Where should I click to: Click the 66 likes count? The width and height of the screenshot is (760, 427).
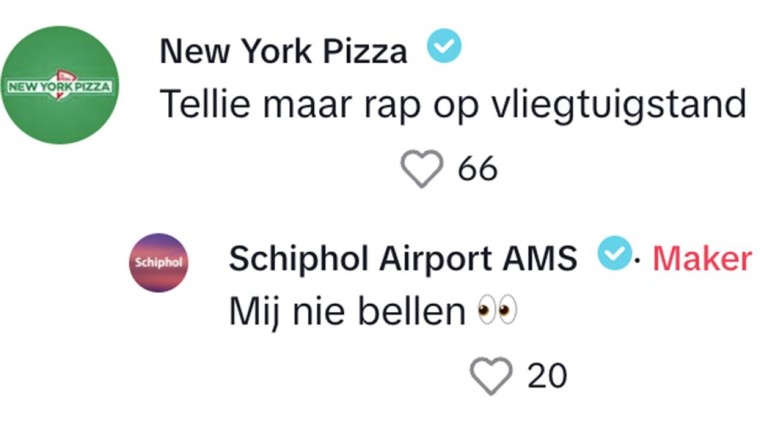478,170
